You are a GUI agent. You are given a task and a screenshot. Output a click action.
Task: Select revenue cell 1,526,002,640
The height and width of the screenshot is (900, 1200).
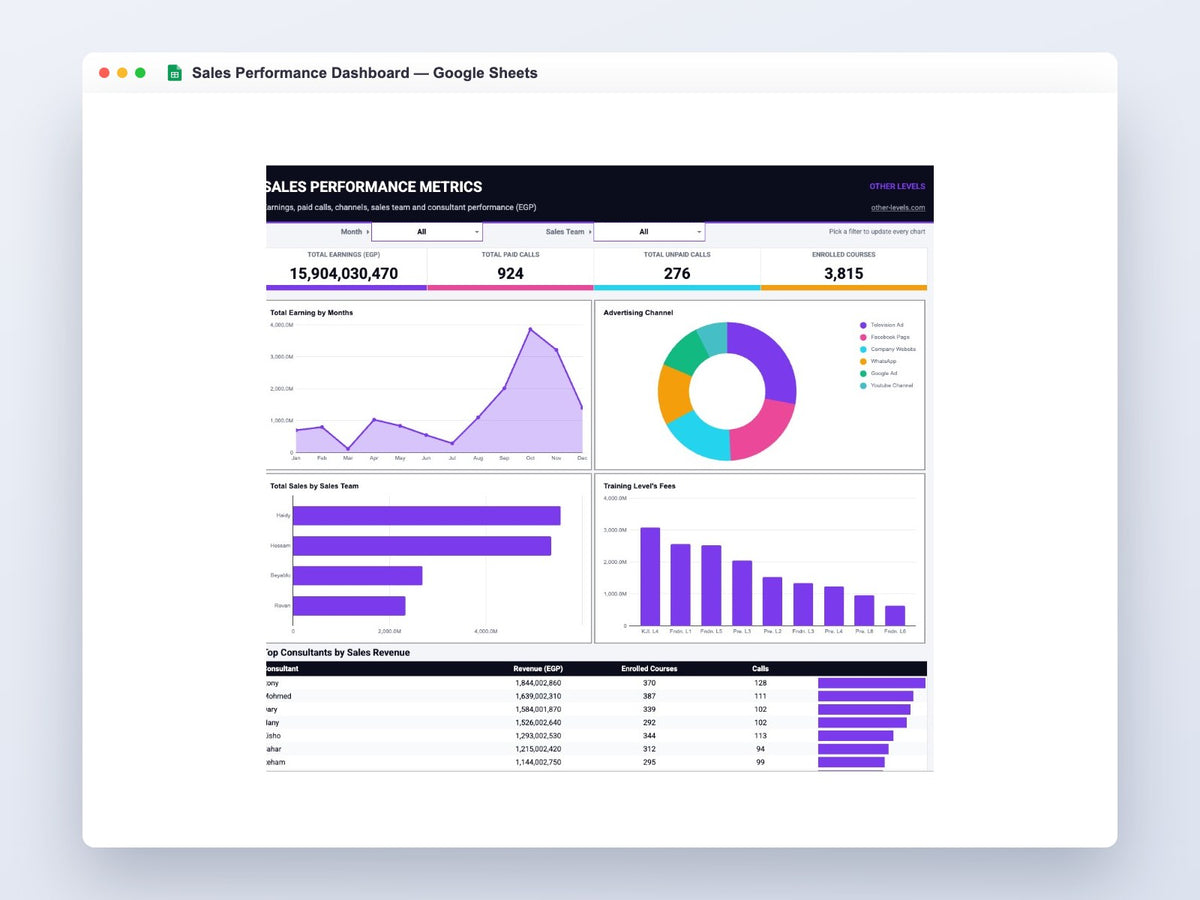tap(538, 722)
